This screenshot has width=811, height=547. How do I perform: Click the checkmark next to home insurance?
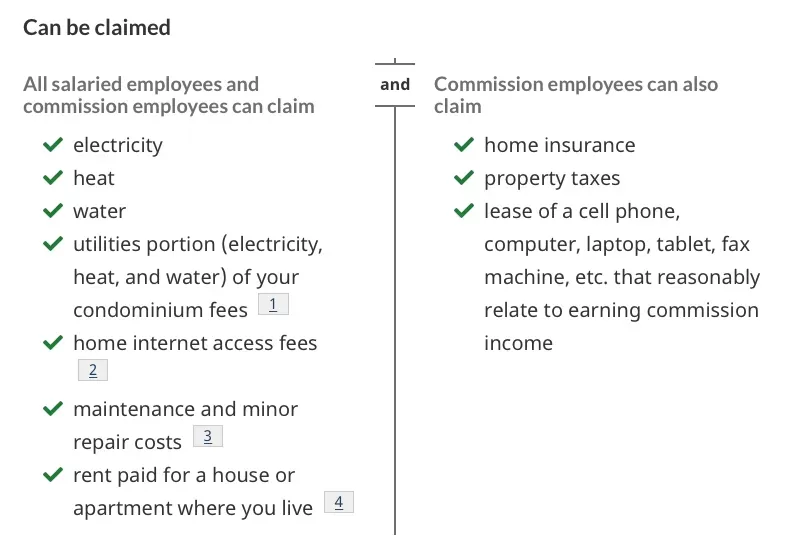(464, 144)
